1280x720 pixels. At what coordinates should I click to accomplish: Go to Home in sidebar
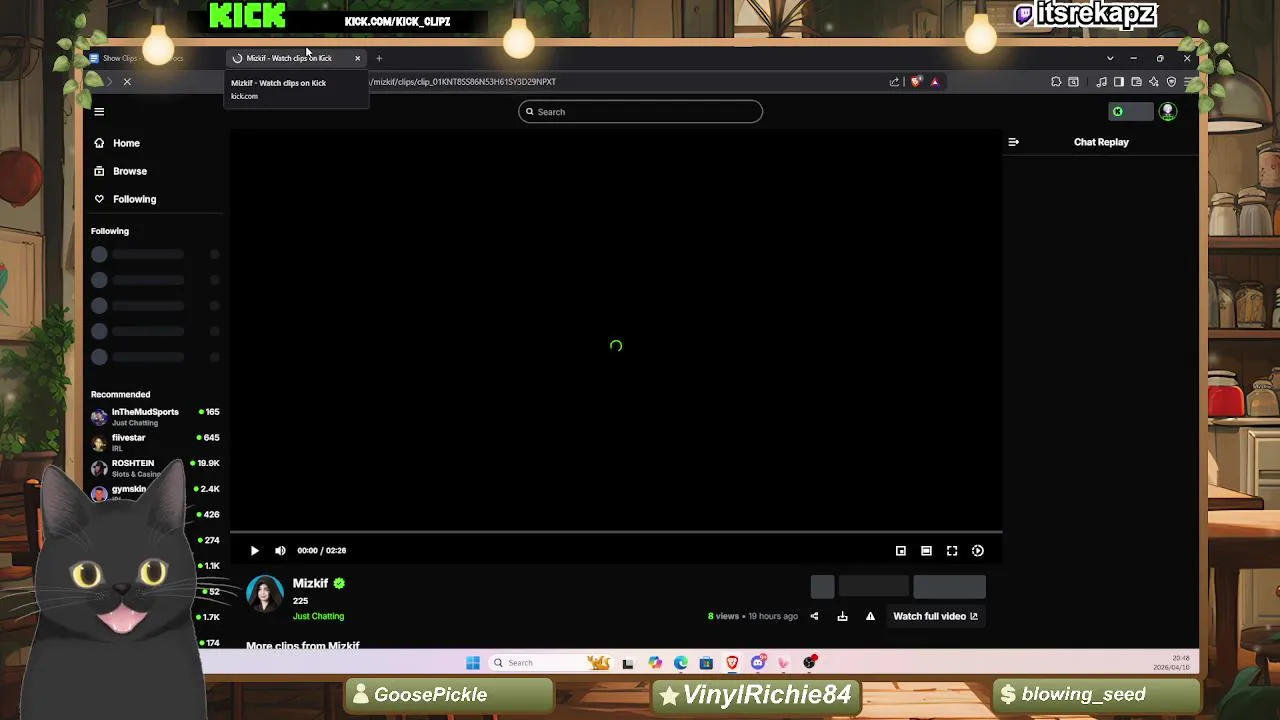126,143
